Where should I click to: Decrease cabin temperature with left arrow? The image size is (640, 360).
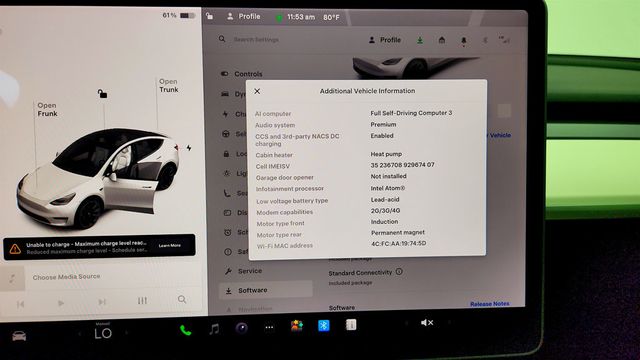tap(80, 334)
